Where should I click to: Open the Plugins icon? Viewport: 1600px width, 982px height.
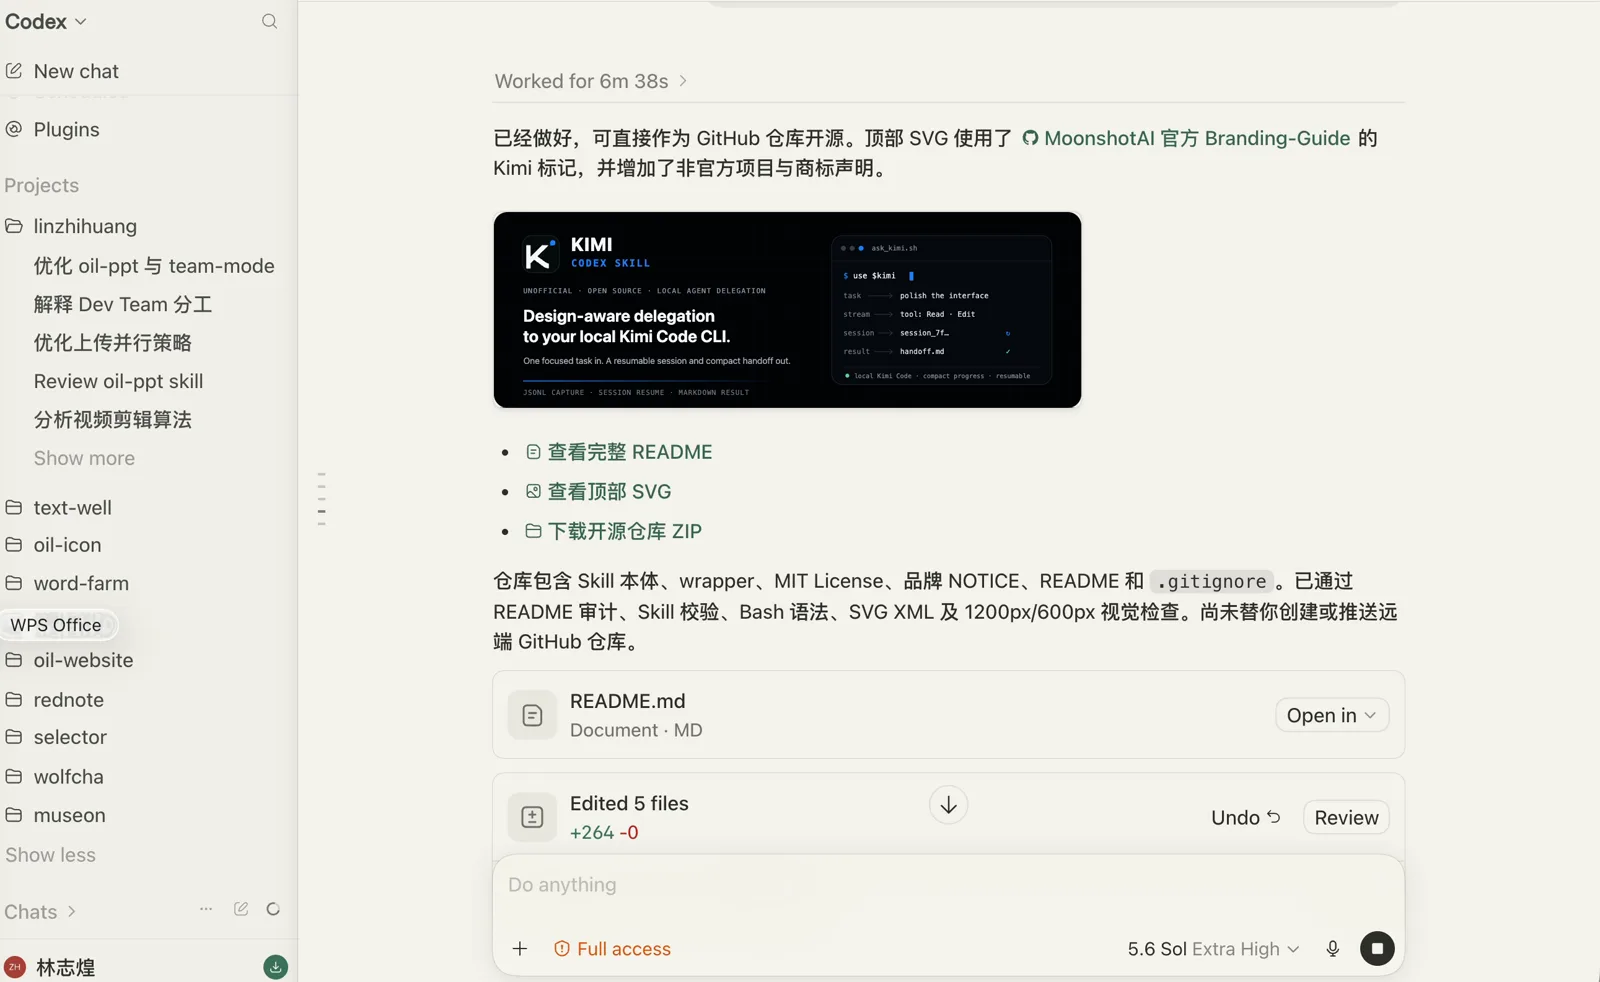tap(14, 129)
